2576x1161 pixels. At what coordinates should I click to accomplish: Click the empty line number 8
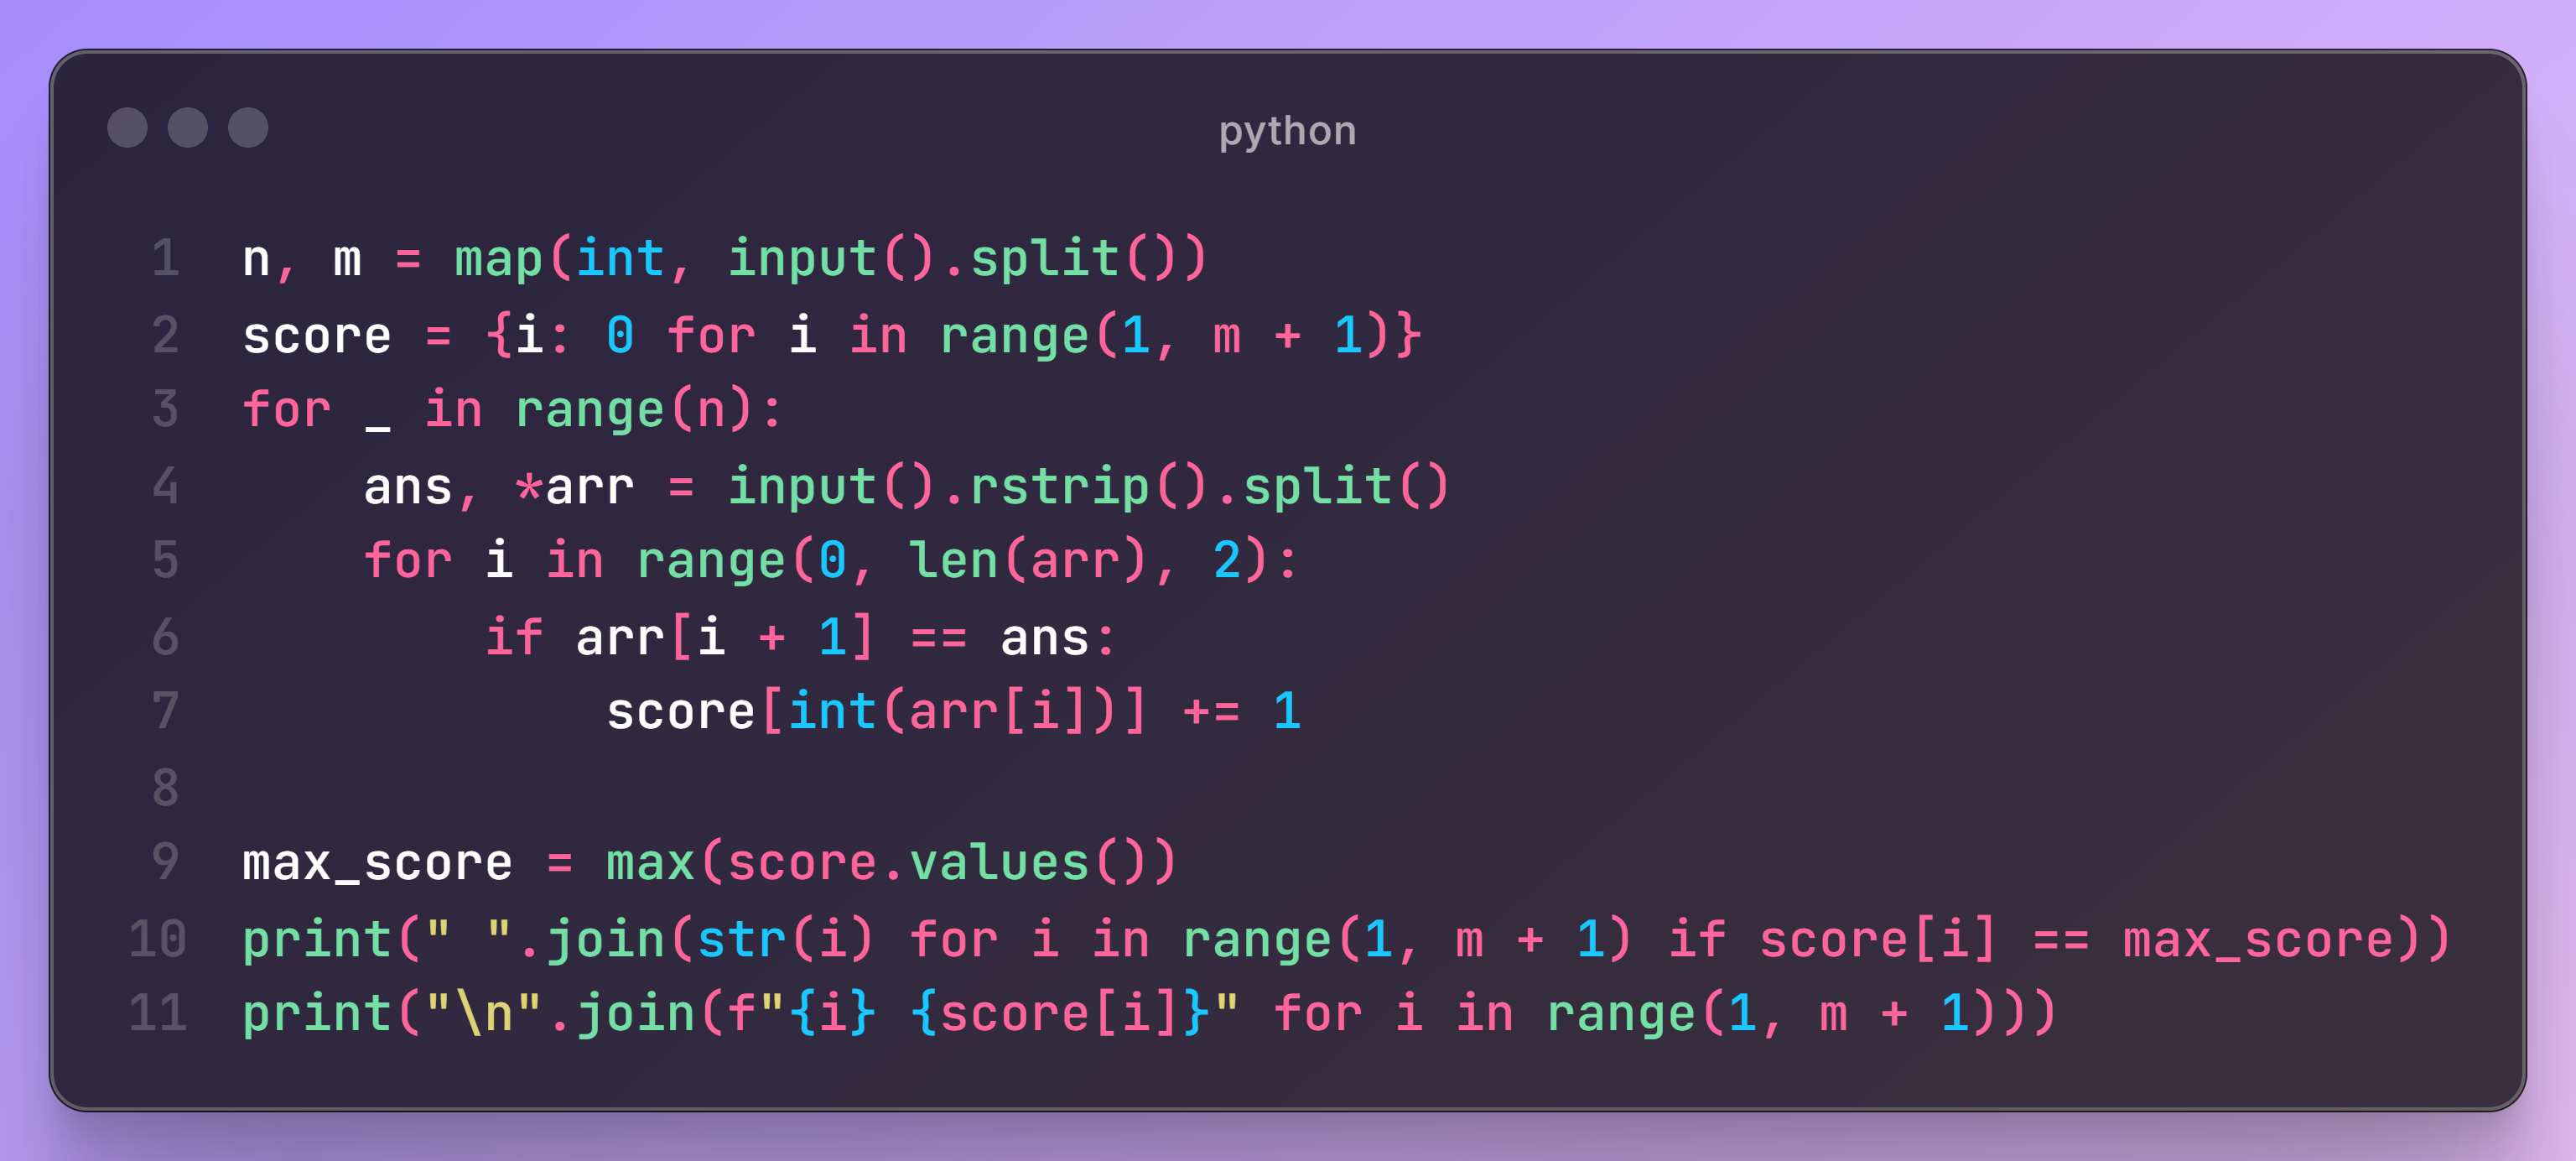166,787
